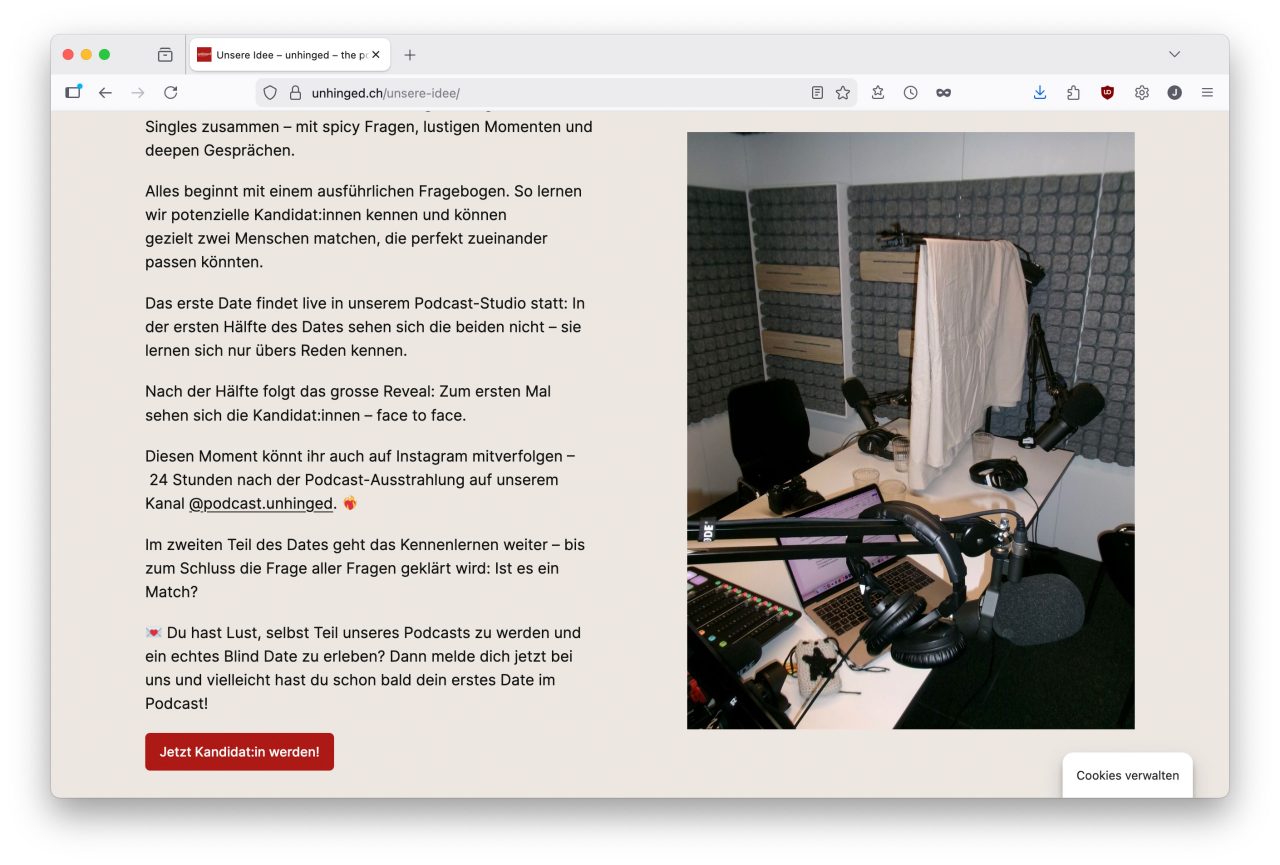Image resolution: width=1280 pixels, height=865 pixels.
Task: Open the Firefox hamburger application menu
Action: tap(1207, 93)
